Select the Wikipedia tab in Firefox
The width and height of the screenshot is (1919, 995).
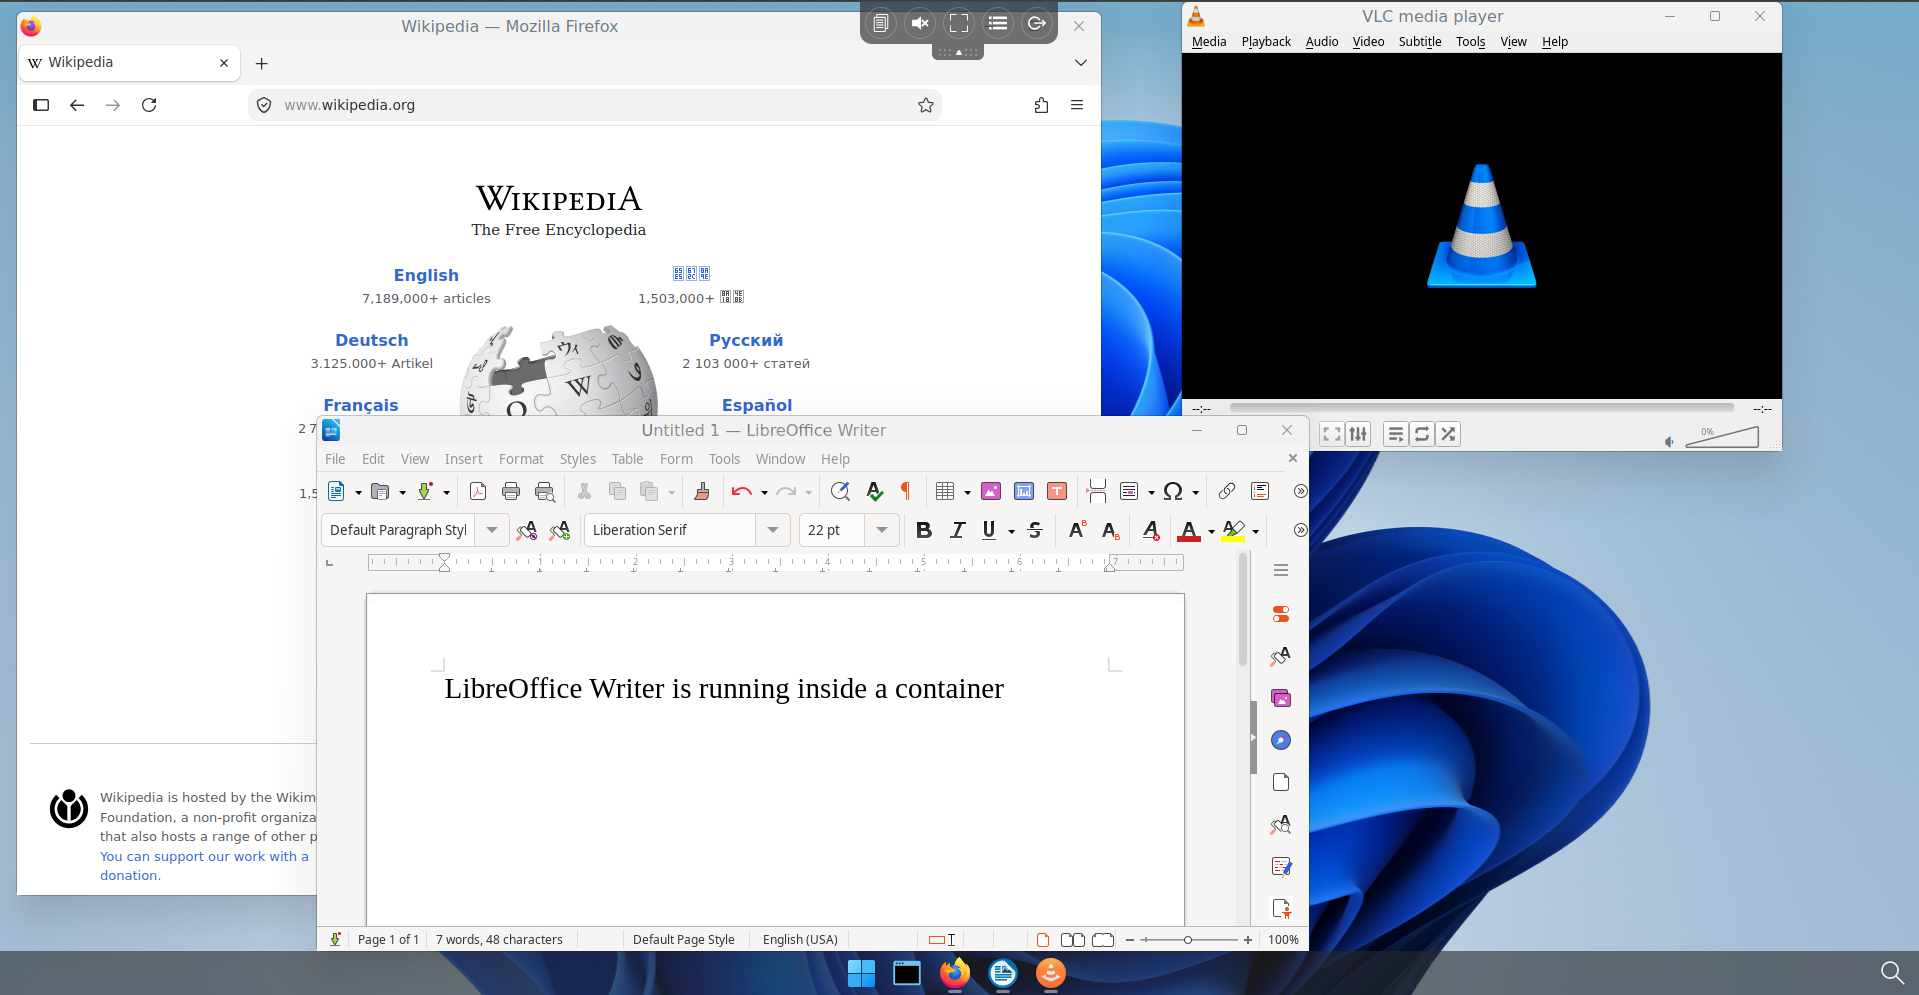coord(129,62)
